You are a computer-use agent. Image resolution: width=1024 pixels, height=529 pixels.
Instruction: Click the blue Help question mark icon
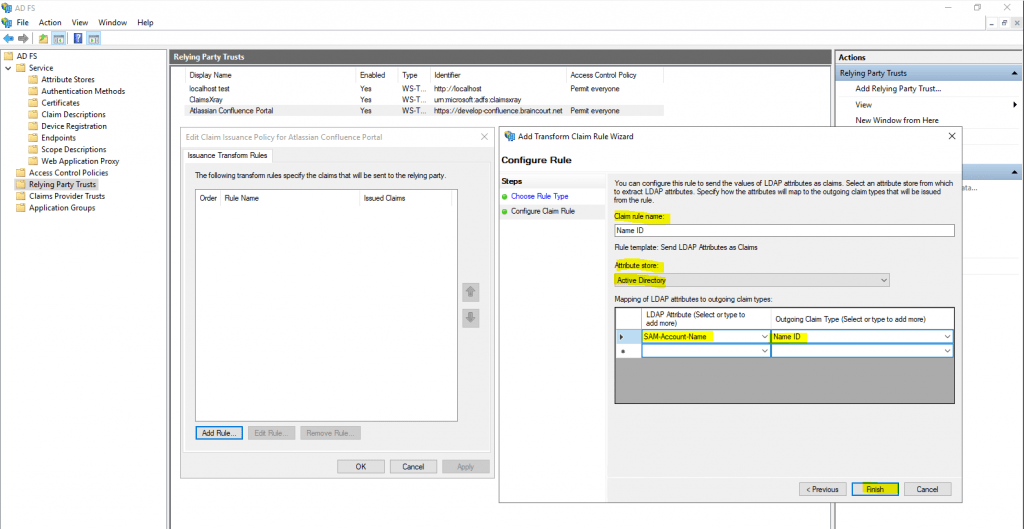[78, 39]
